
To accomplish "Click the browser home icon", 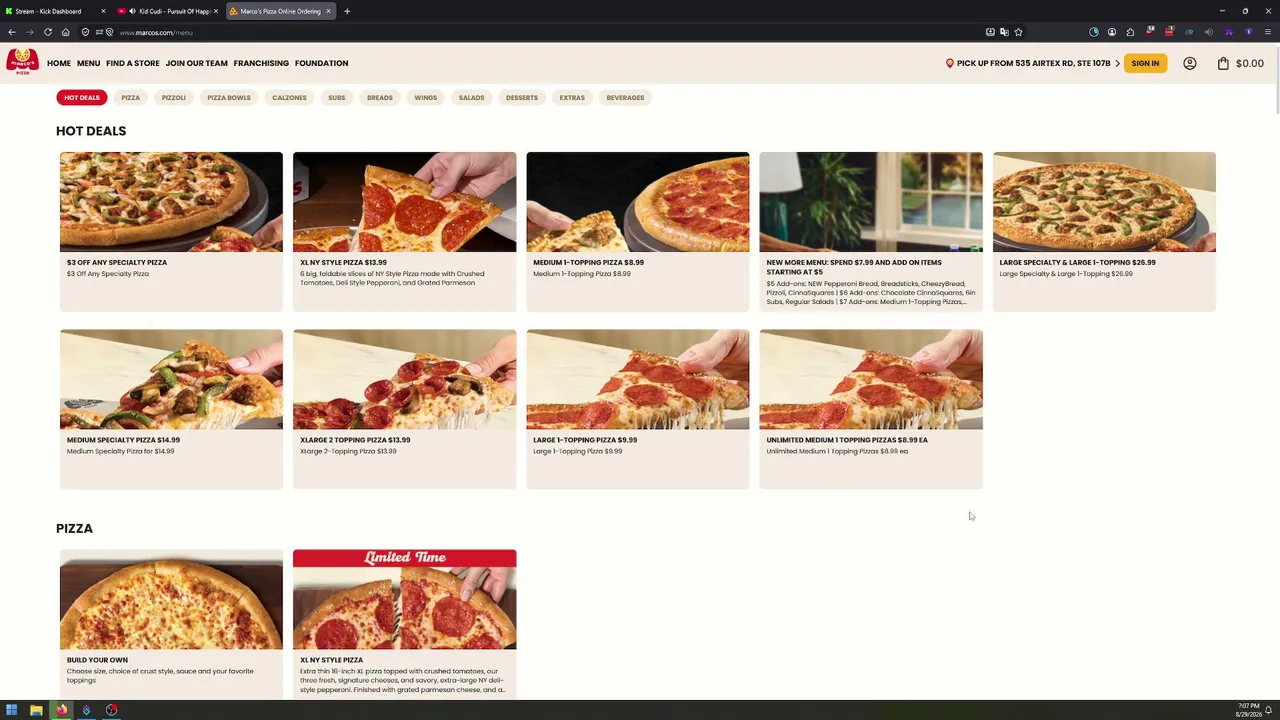I will [65, 32].
